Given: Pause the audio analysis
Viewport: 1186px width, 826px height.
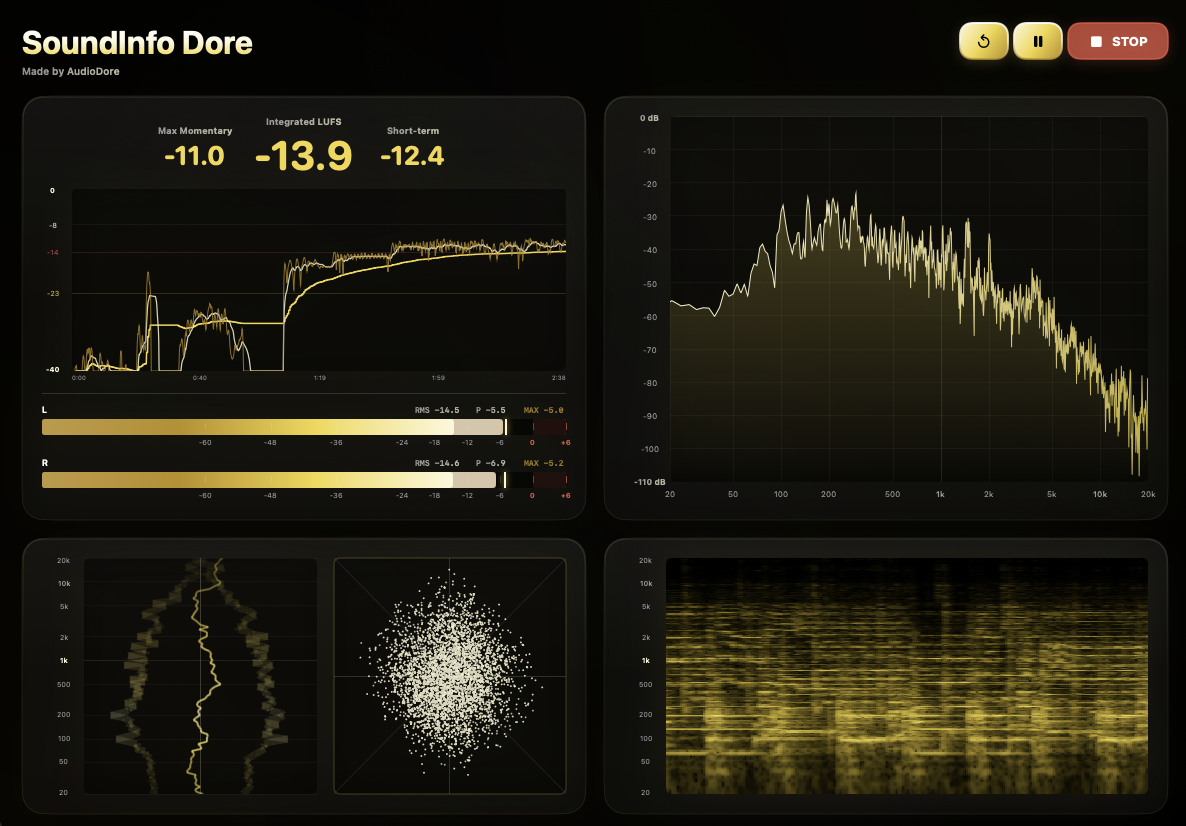Looking at the screenshot, I should tap(1038, 42).
